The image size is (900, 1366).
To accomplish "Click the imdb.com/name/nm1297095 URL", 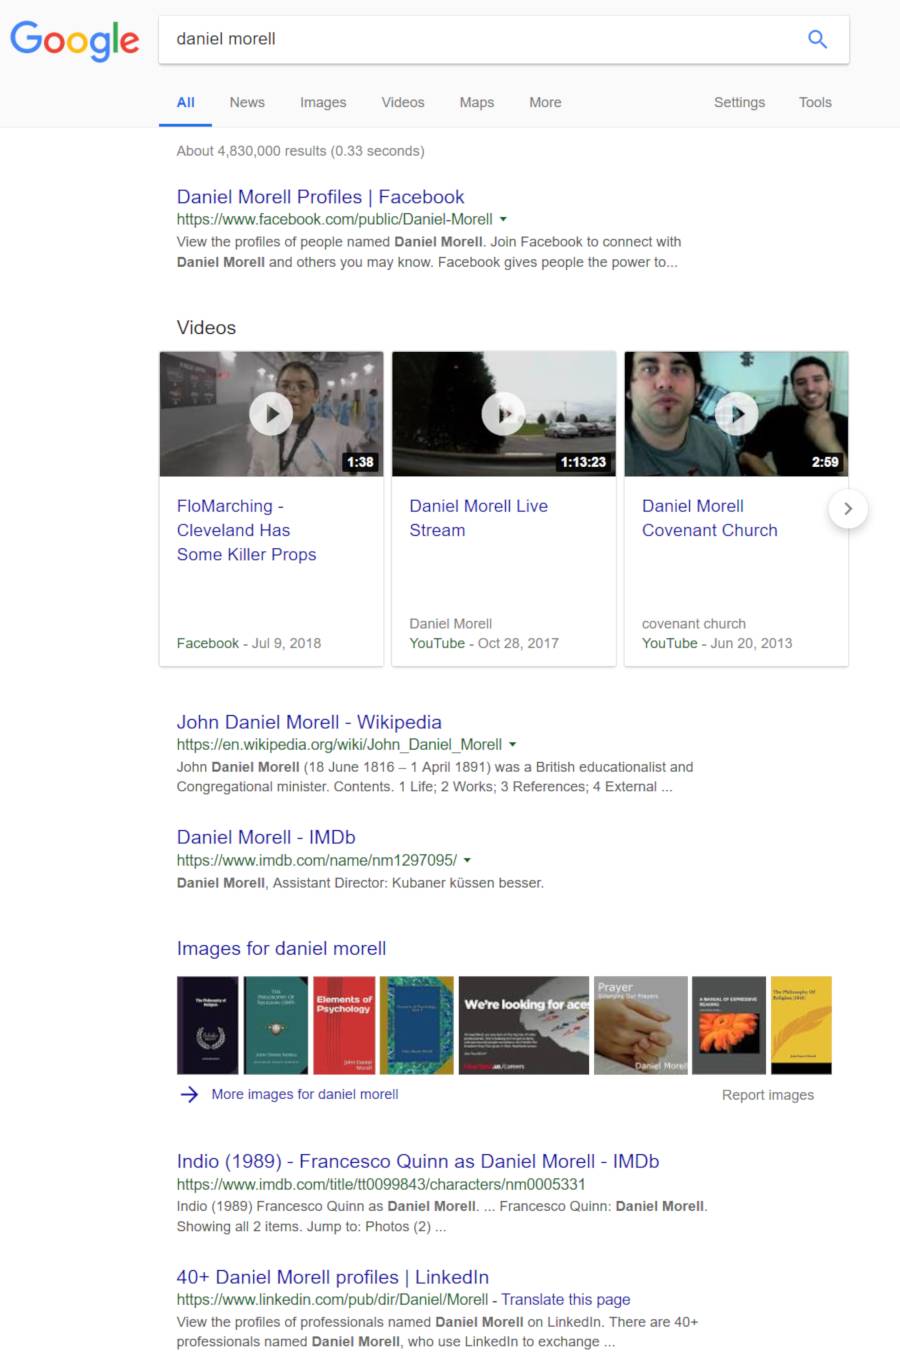I will point(317,860).
